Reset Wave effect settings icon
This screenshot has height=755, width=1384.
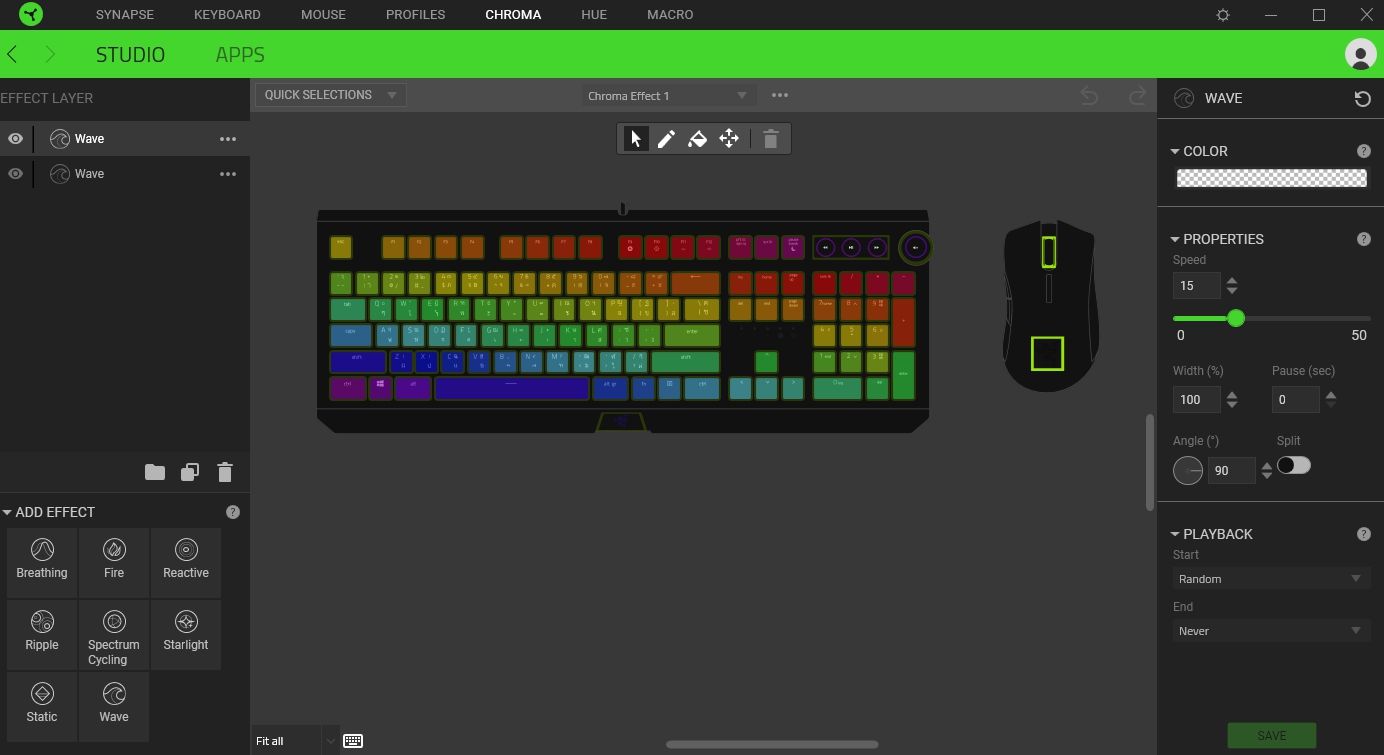(1362, 98)
